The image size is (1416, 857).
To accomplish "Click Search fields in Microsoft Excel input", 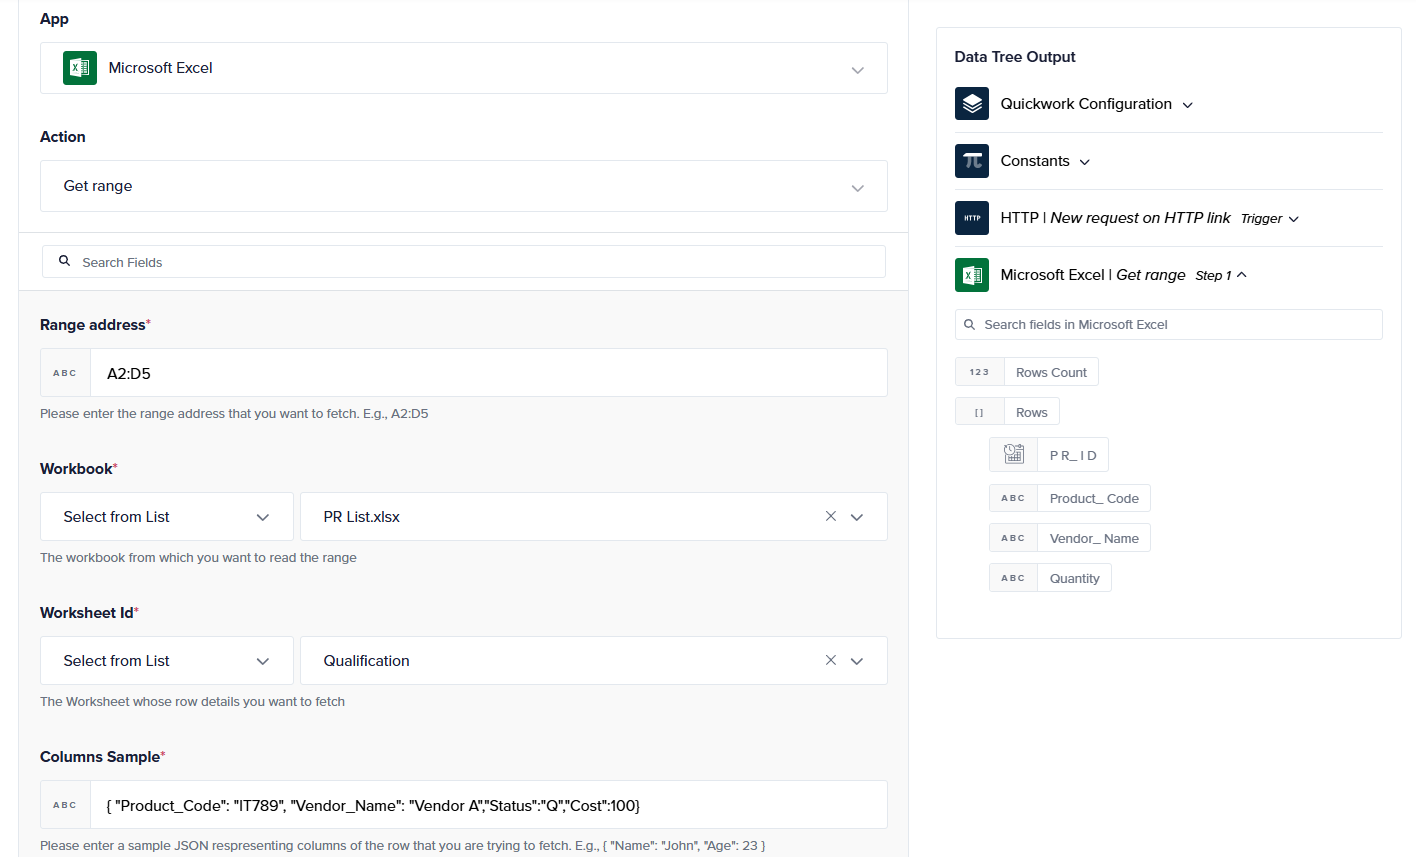I will click(x=1169, y=324).
